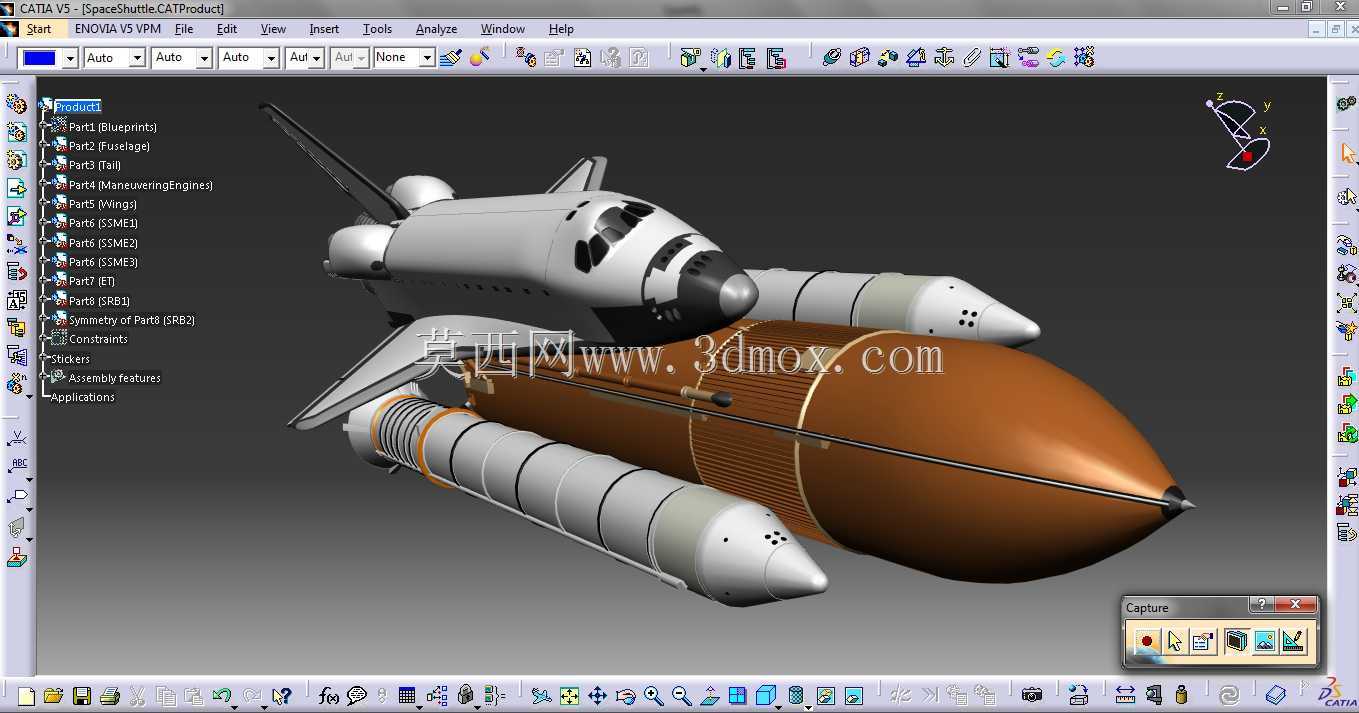Select Product1 root in the tree
Image resolution: width=1359 pixels, height=713 pixels.
78,107
